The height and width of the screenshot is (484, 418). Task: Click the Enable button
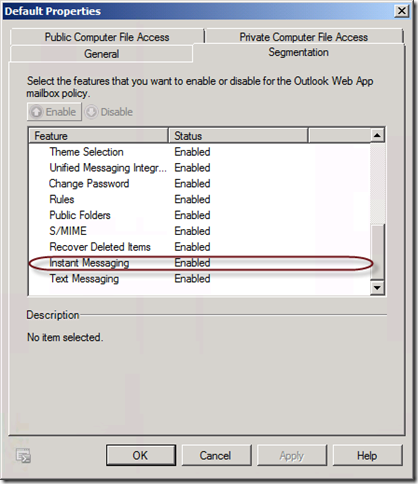pos(54,112)
